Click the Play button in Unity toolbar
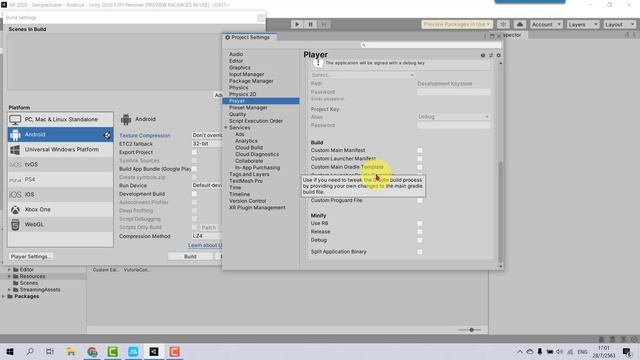The image size is (640, 360). tap(297, 24)
